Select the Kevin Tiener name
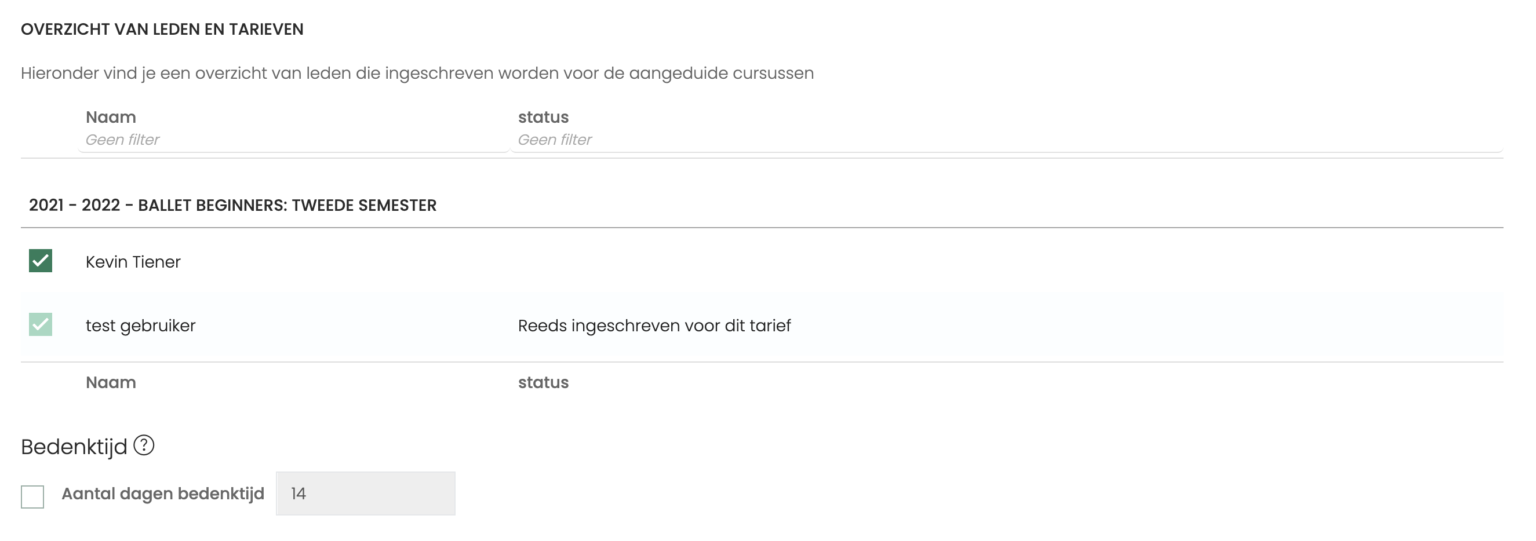 point(133,263)
